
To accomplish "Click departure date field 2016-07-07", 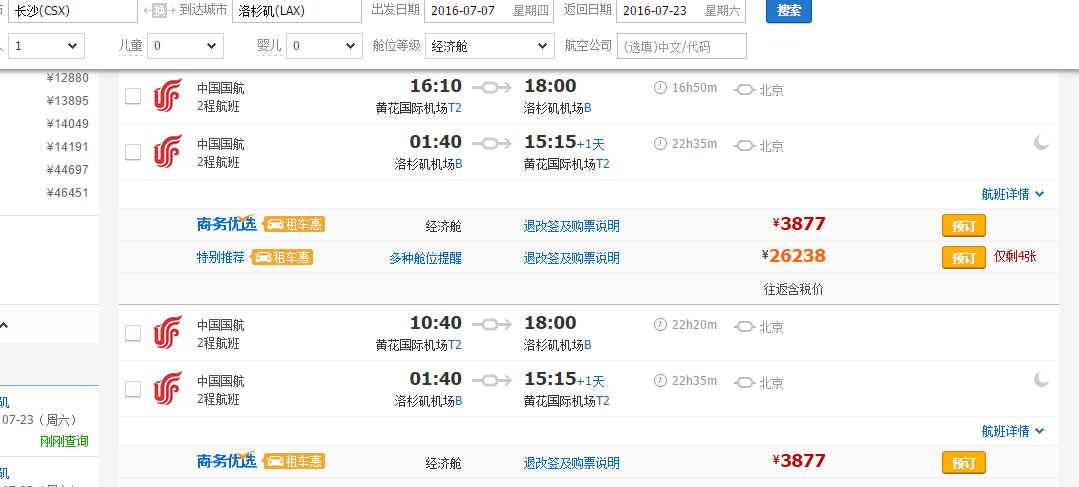I will 489,11.
